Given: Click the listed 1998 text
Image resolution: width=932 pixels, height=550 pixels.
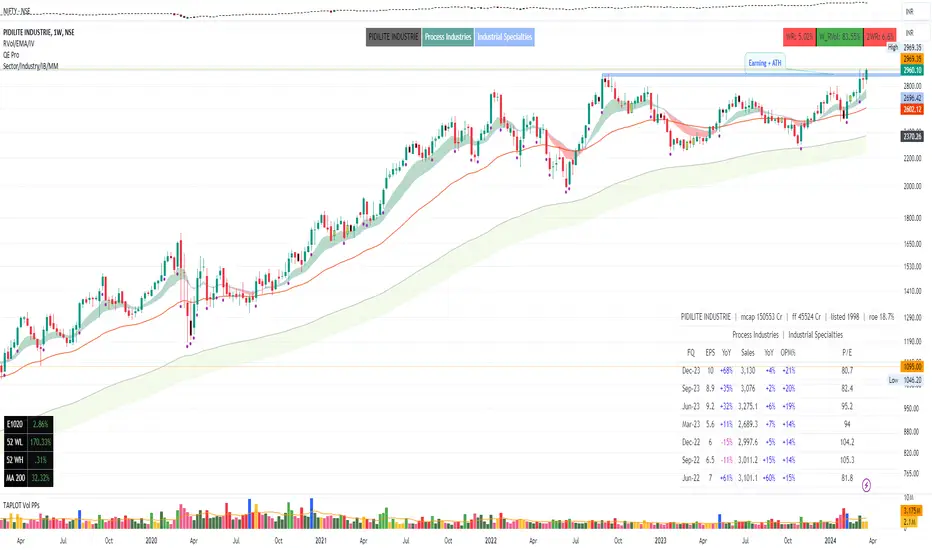Looking at the screenshot, I should pos(845,317).
